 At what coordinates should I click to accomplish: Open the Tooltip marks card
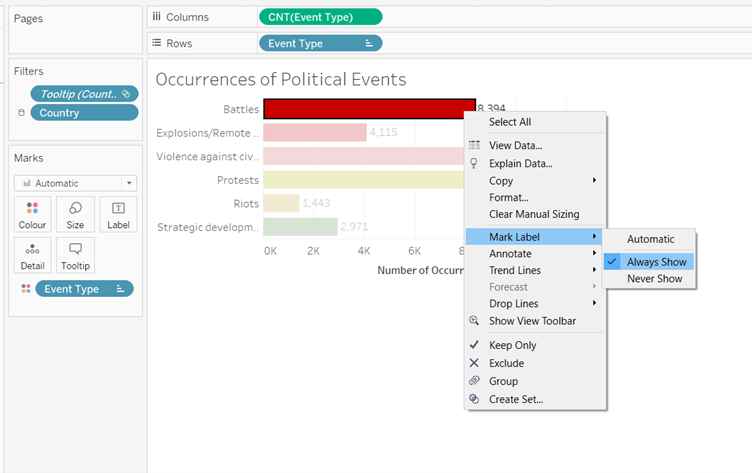(x=75, y=255)
